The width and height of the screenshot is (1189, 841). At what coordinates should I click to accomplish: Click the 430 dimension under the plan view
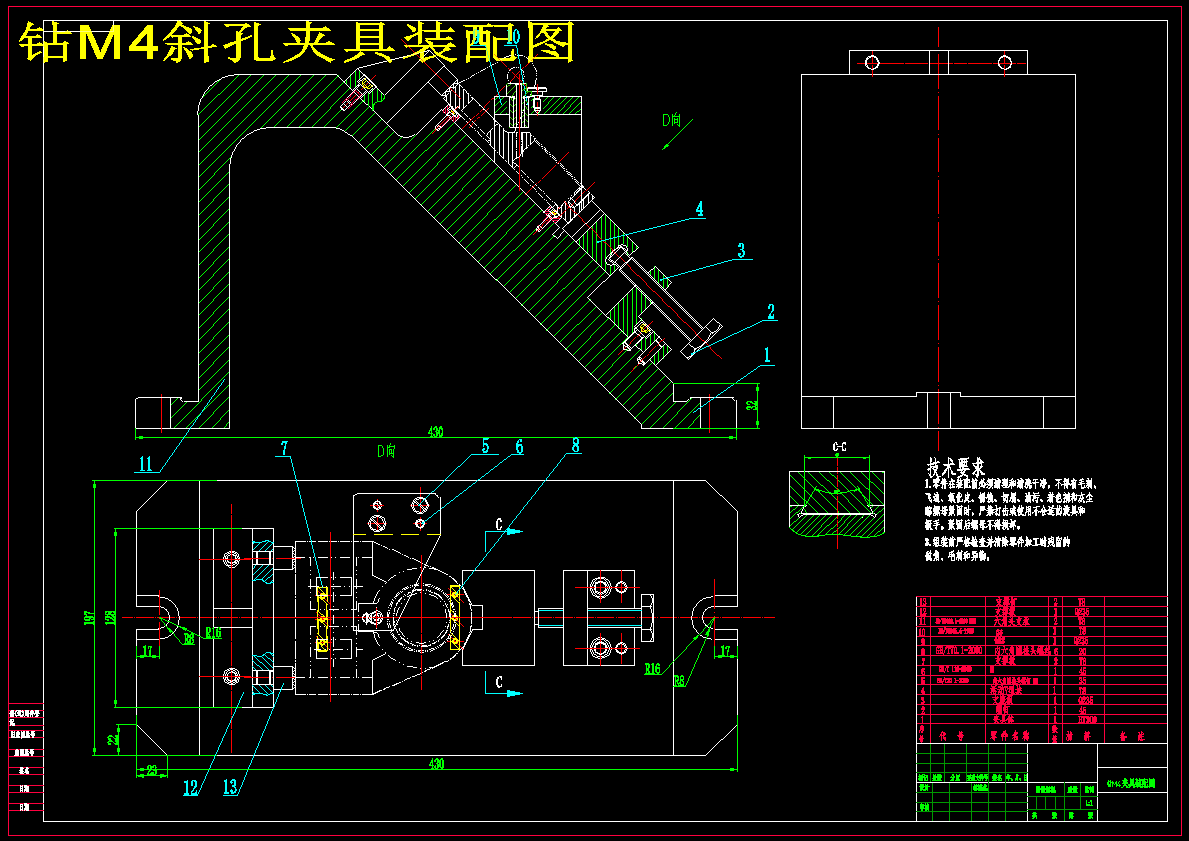click(436, 764)
